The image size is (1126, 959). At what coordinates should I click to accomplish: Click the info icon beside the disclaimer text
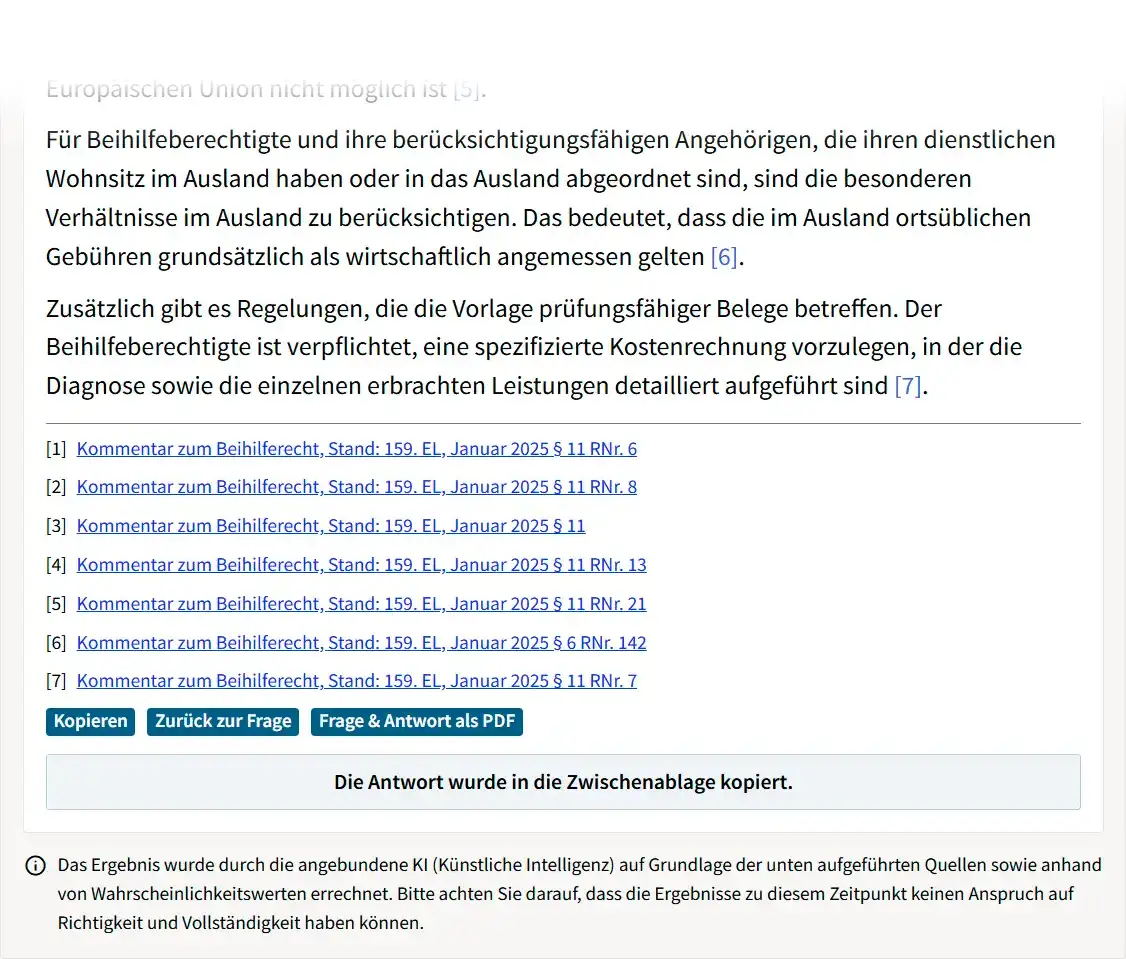[37, 866]
